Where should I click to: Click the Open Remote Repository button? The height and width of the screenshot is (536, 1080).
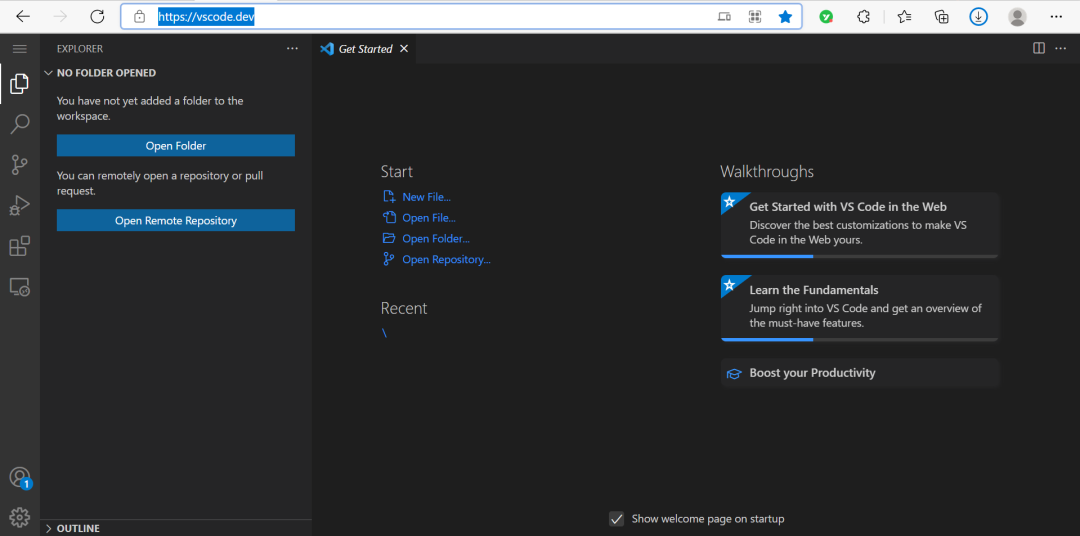point(176,220)
